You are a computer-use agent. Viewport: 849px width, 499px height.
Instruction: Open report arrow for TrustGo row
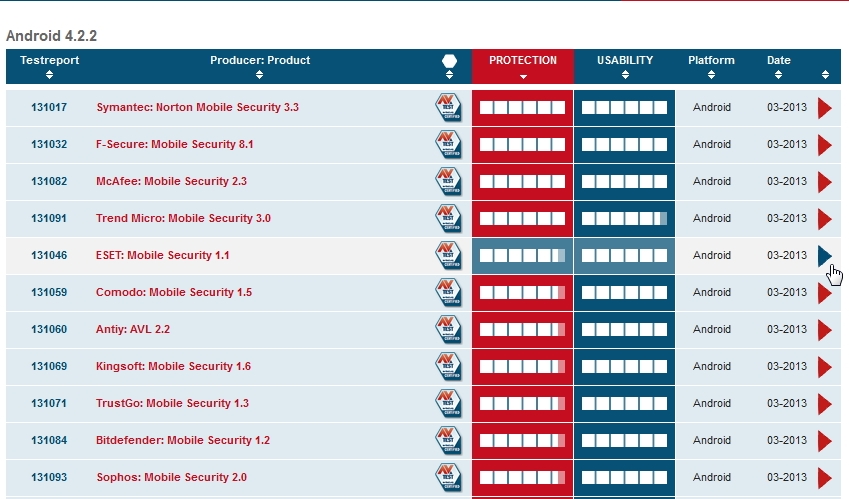(x=825, y=404)
